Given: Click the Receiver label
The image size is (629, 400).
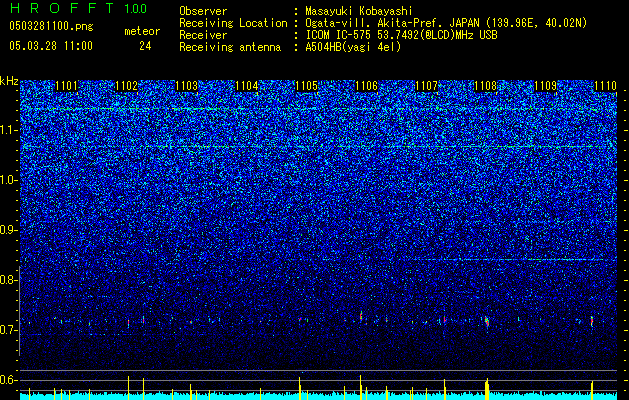Looking at the screenshot, I should (x=203, y=35).
